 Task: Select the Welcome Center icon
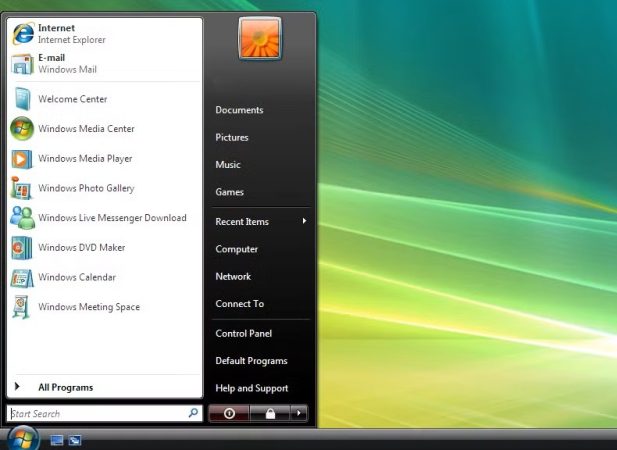[22, 99]
